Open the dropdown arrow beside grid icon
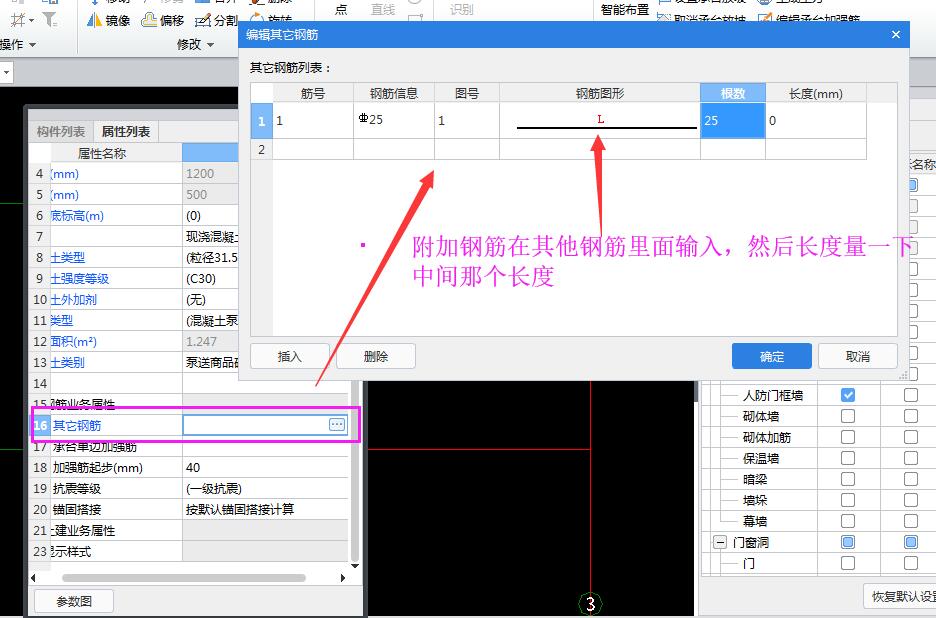The image size is (936, 618). tap(32, 21)
